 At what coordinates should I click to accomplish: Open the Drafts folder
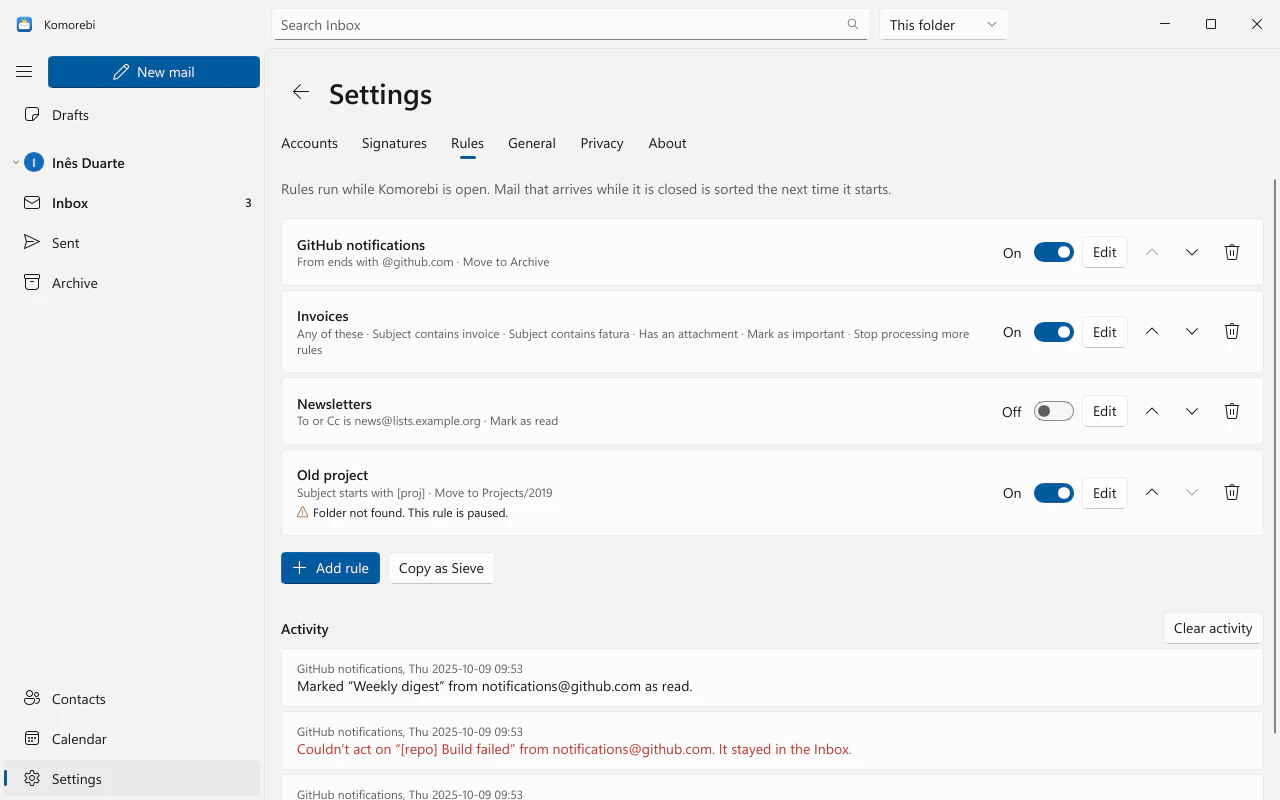132,115
